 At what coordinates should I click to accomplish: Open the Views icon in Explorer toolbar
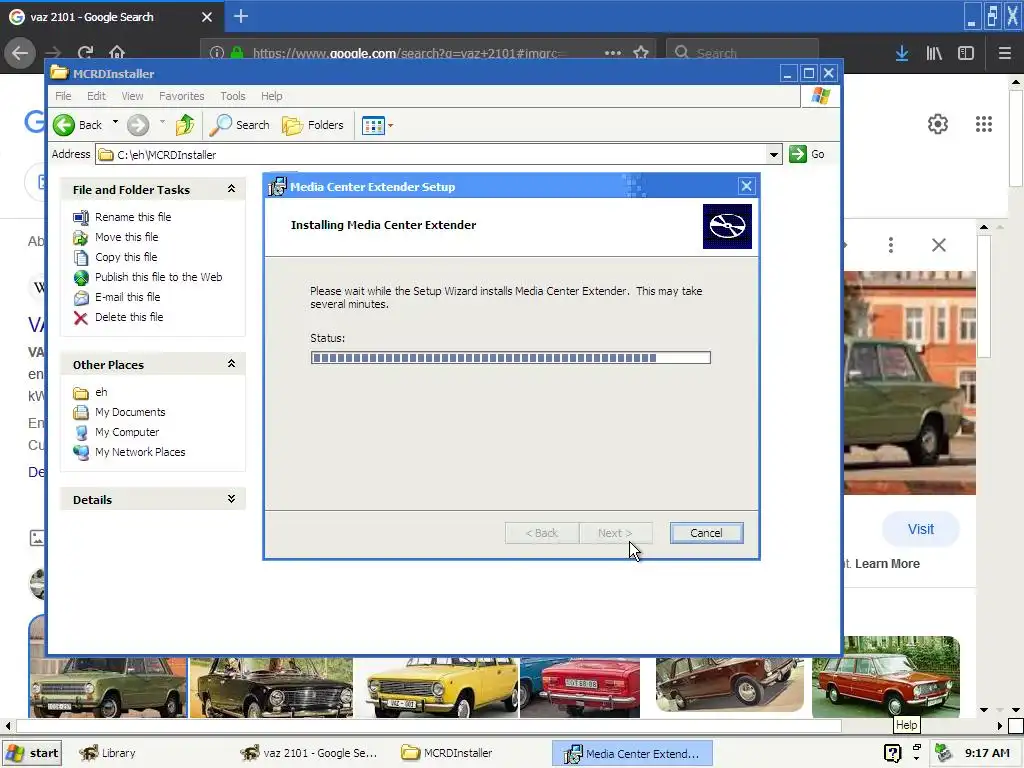(x=374, y=125)
